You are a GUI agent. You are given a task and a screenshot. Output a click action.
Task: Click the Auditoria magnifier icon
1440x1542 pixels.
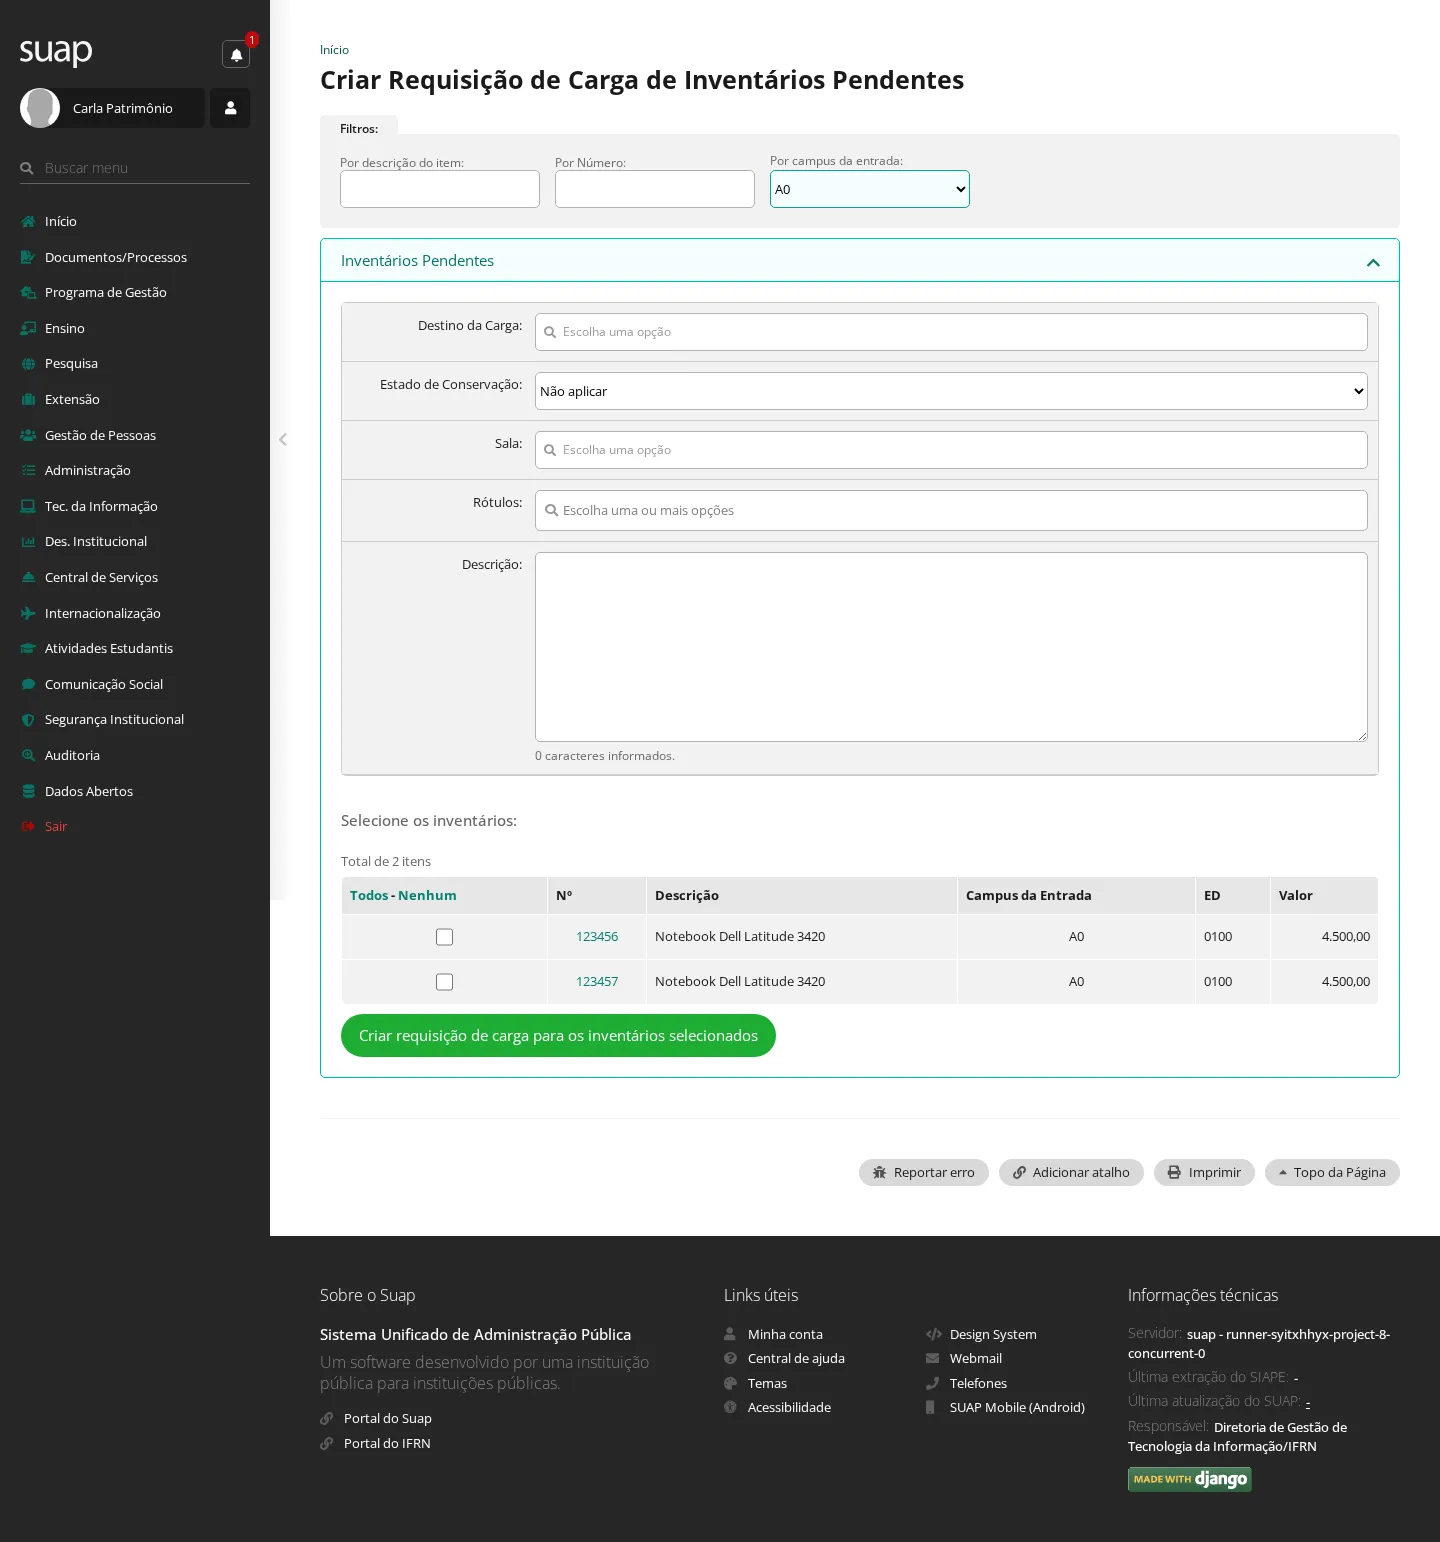point(28,755)
